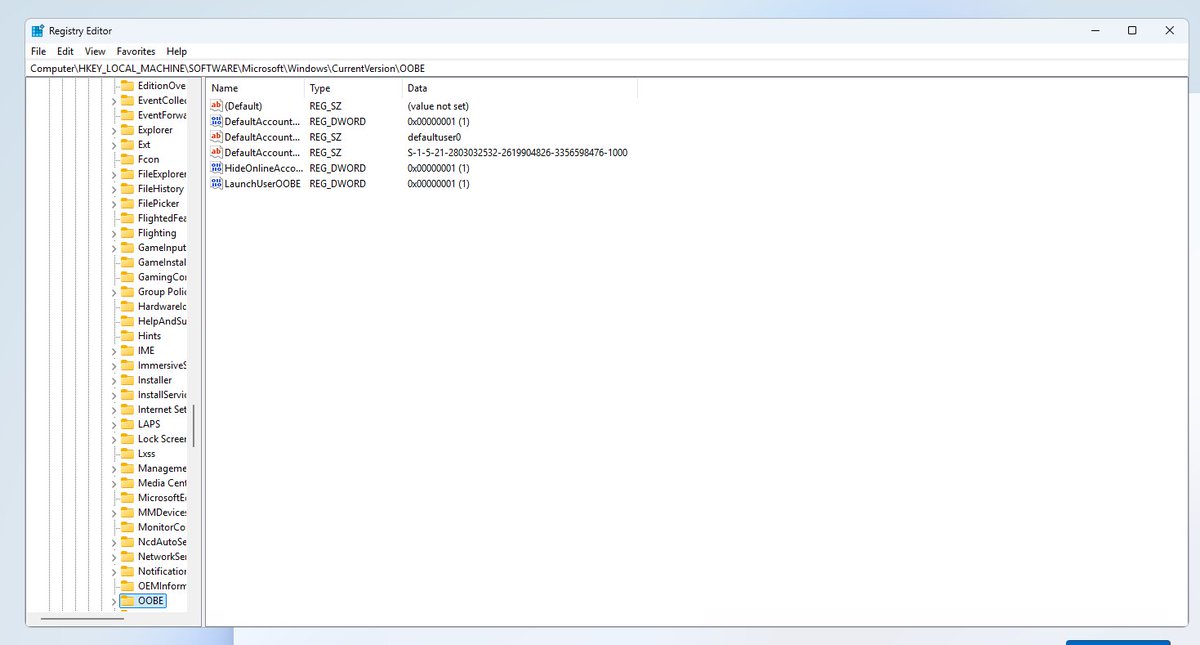
Task: Click the string icon of the (Default) value
Action: [x=216, y=106]
